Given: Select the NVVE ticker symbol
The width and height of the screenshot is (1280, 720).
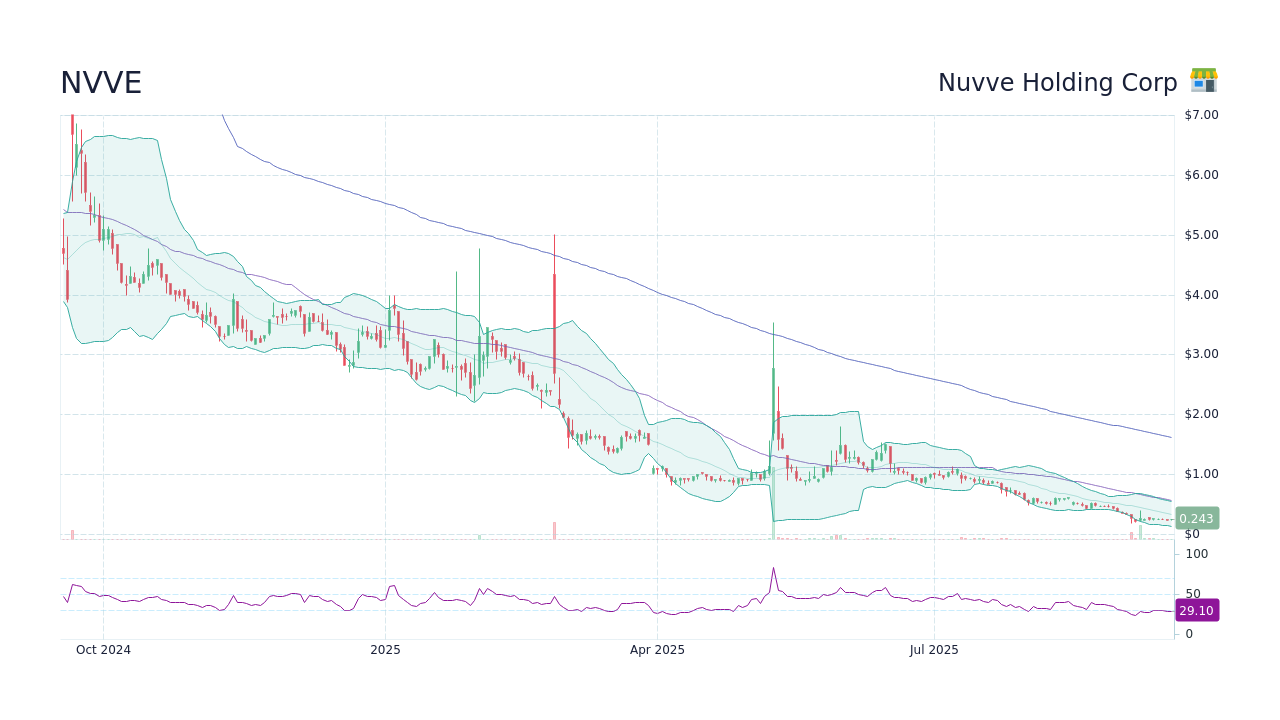Looking at the screenshot, I should (x=100, y=83).
